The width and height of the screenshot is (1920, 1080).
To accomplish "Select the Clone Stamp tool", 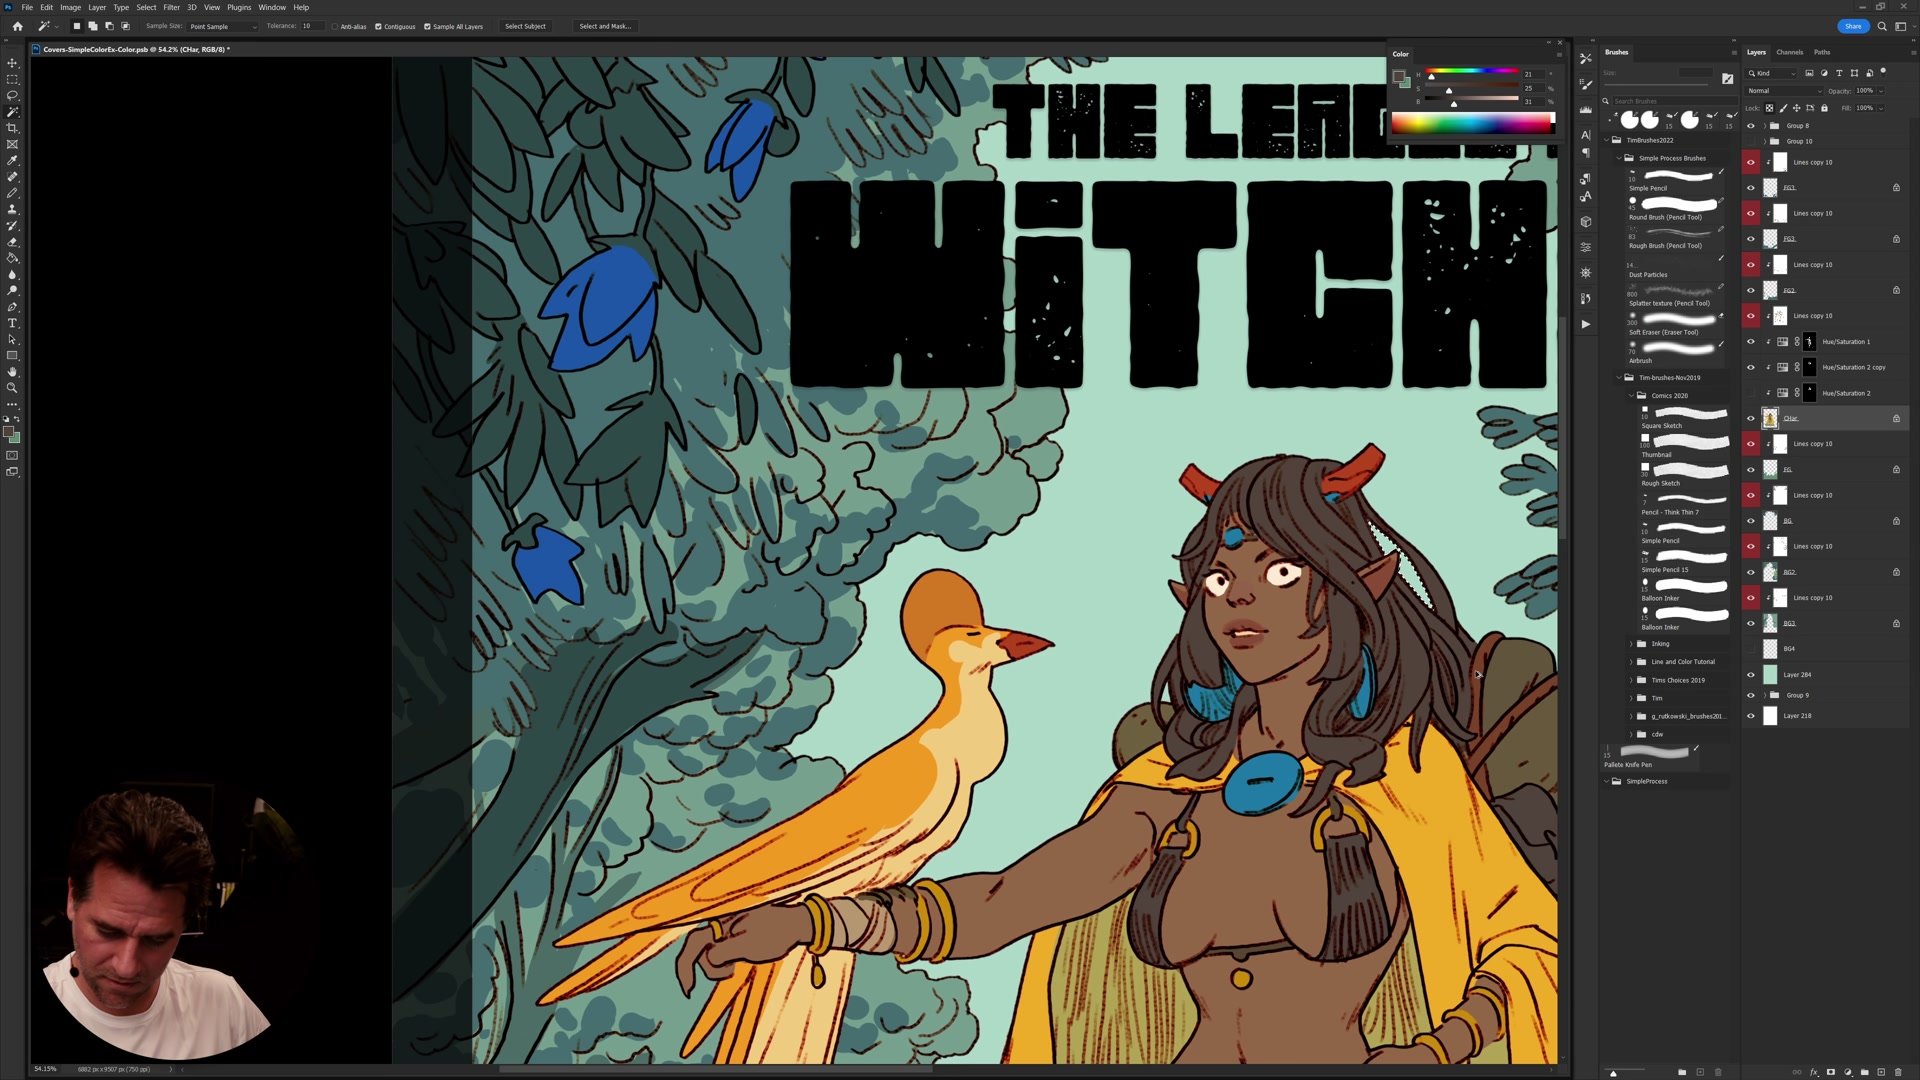I will point(12,209).
